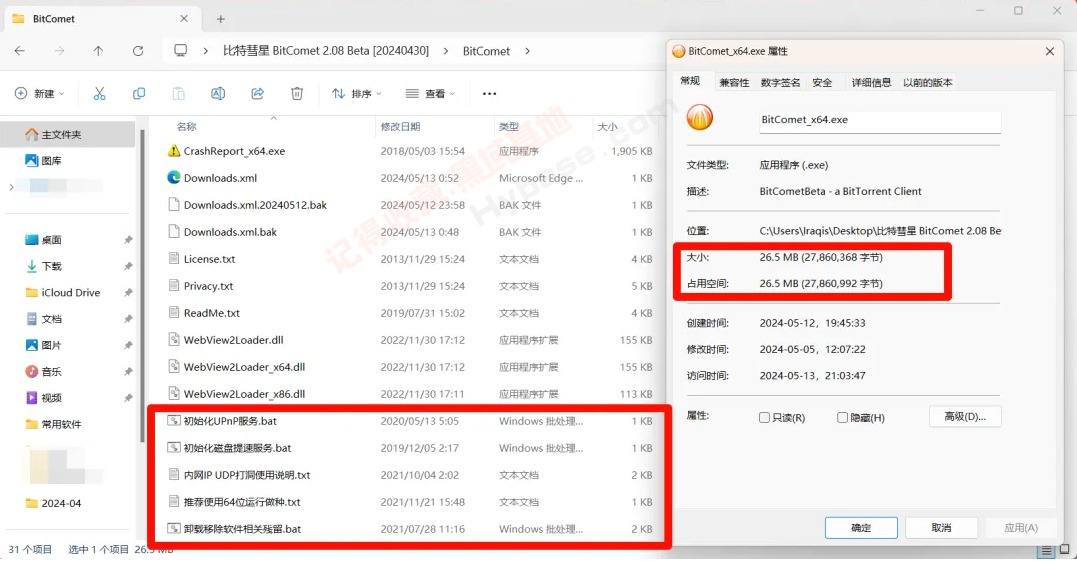Screen dimensions: 1077x561
Task: Click the pin icon next to 音乐
Action: [x=128, y=371]
